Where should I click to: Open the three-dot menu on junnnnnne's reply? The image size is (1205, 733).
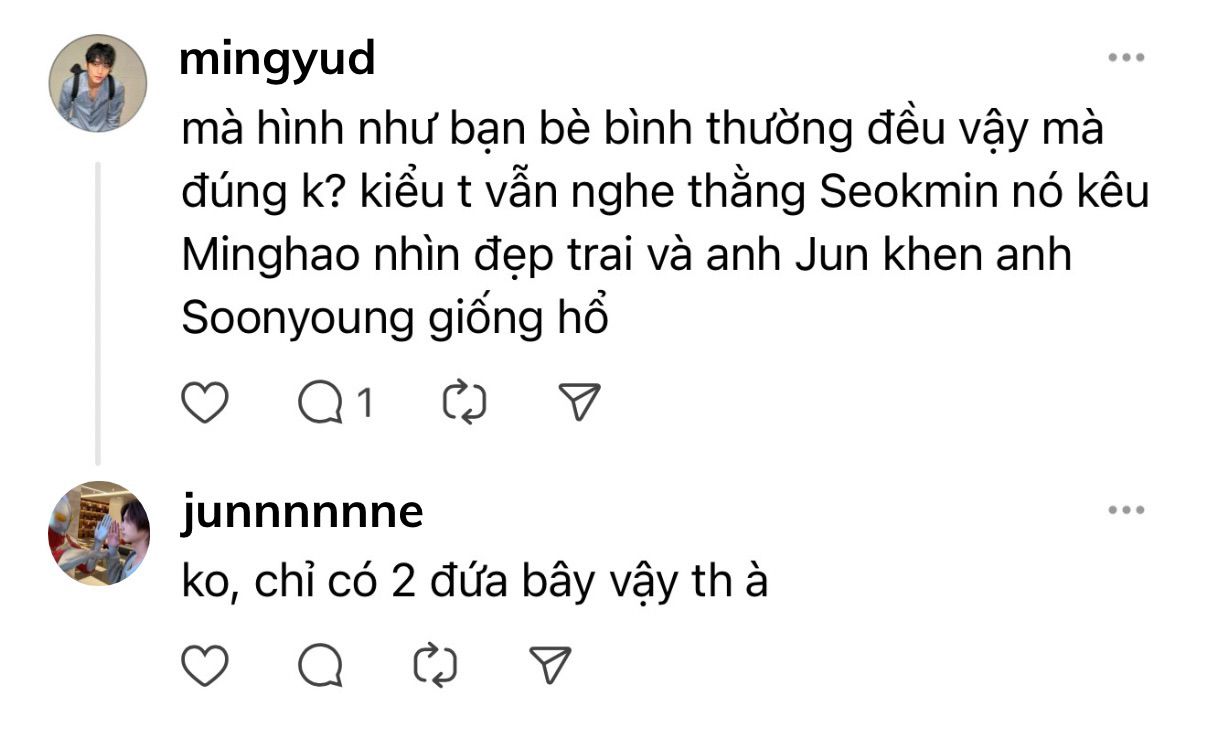click(x=1126, y=510)
